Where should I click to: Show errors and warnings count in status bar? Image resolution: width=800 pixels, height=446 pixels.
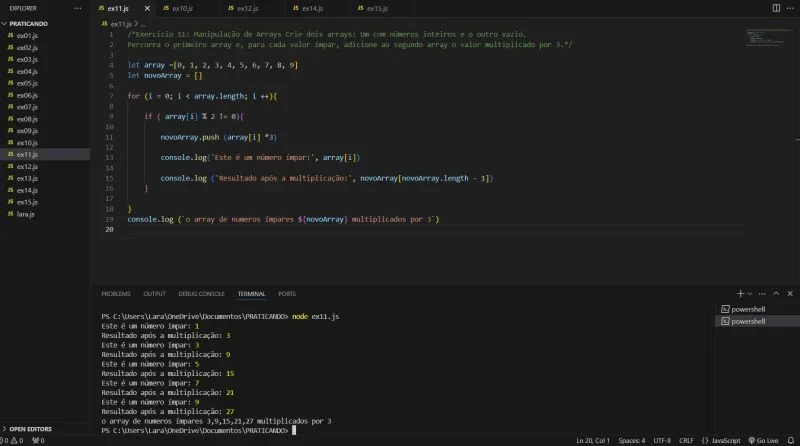click(12, 440)
